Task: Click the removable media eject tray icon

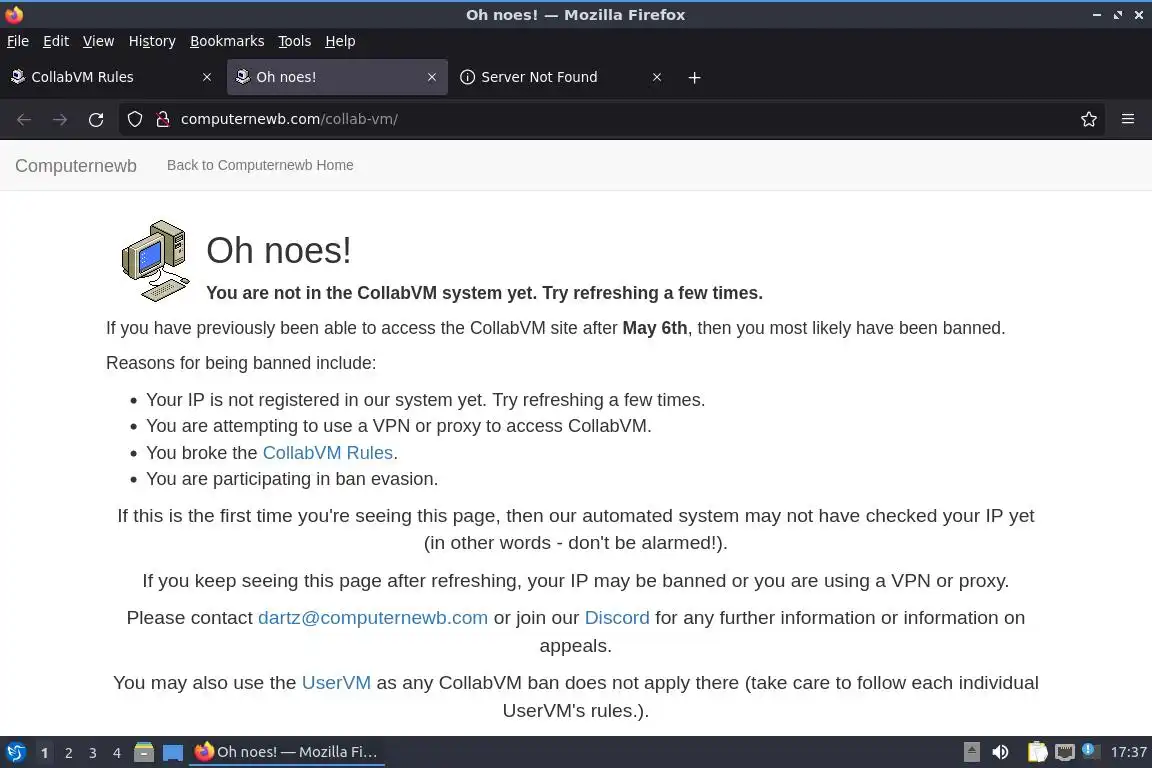Action: pyautogui.click(x=971, y=752)
